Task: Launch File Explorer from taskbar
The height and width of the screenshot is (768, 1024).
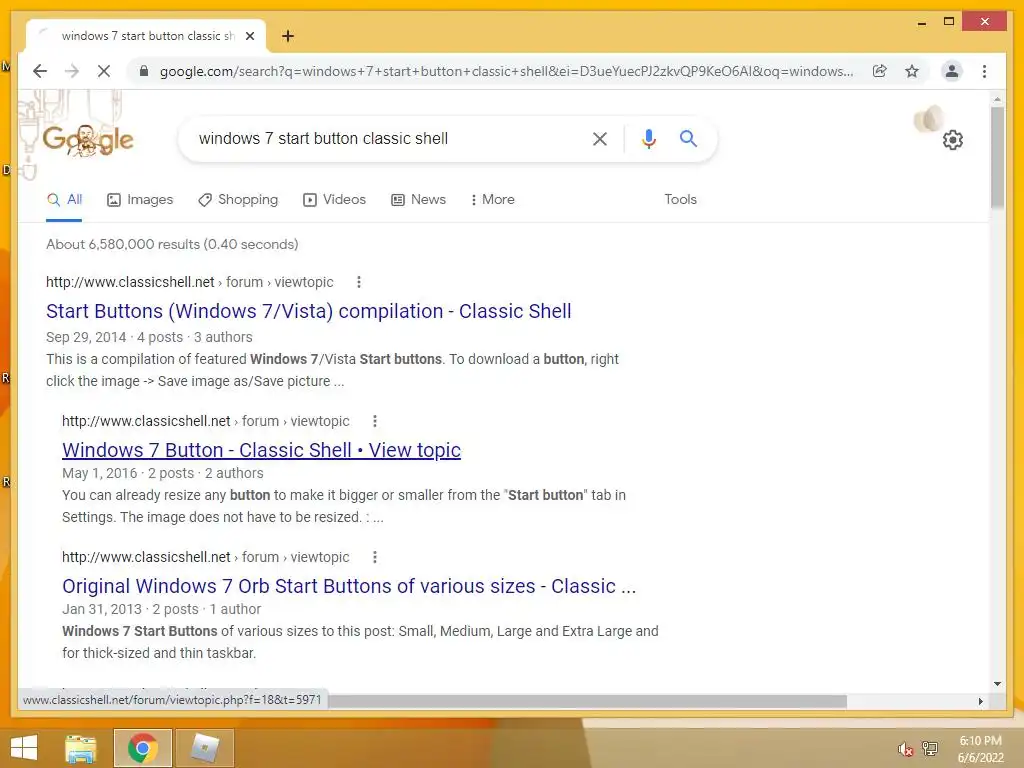Action: click(81, 748)
